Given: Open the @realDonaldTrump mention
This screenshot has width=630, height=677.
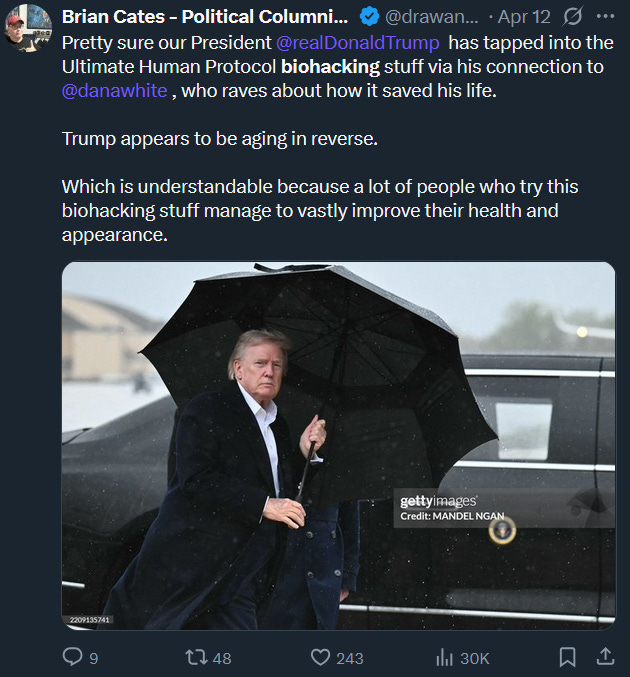Looking at the screenshot, I should click(x=358, y=43).
